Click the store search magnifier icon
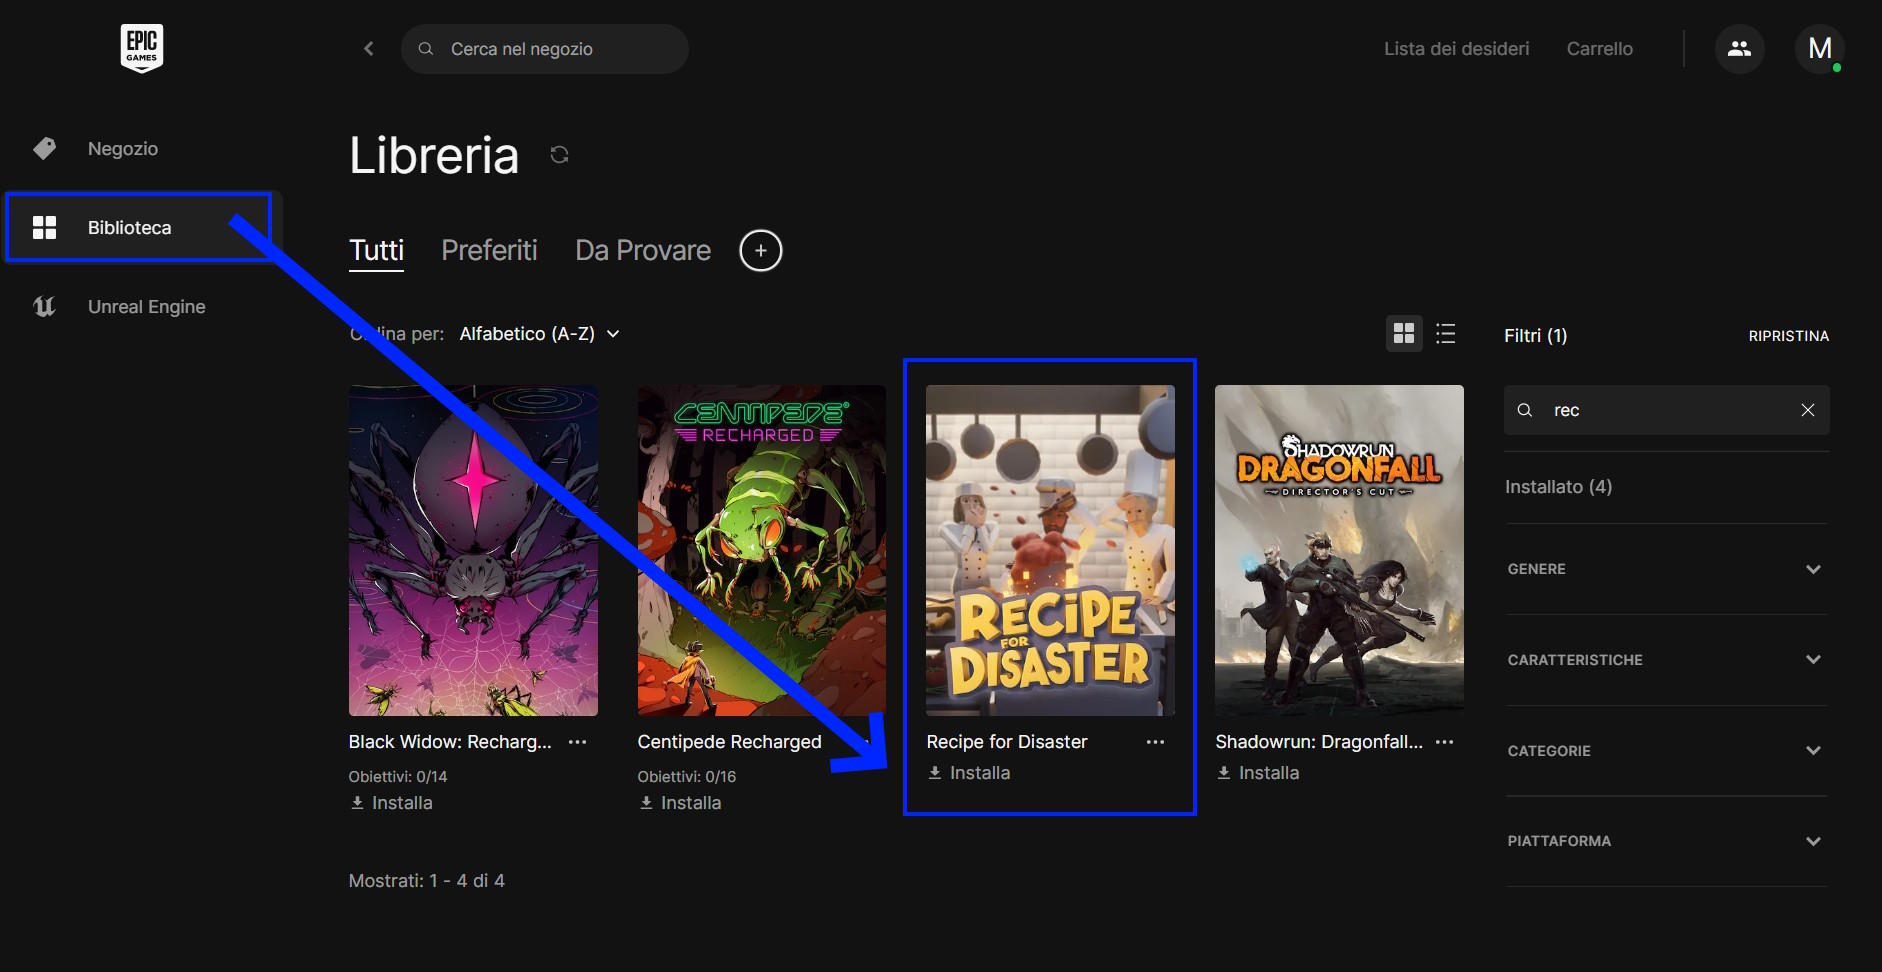This screenshot has height=972, width=1882. pos(426,48)
